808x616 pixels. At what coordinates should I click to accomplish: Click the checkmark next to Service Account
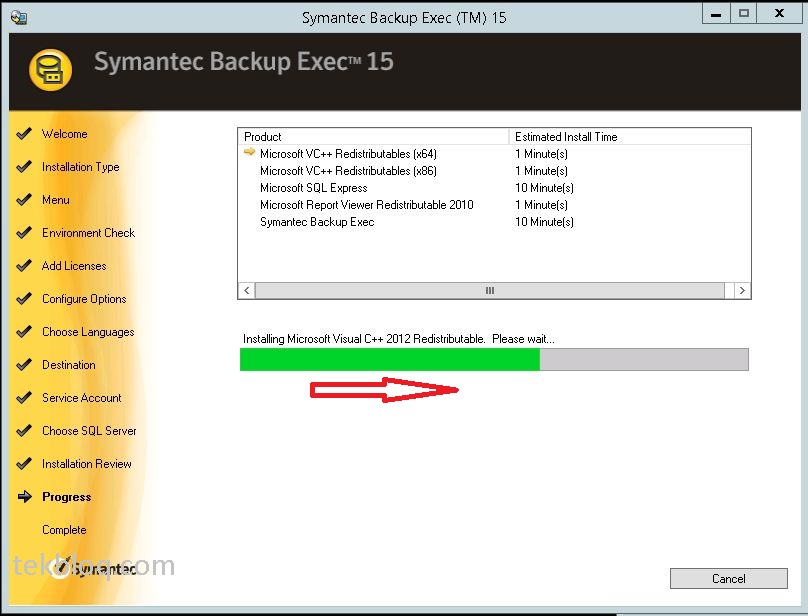tap(24, 397)
